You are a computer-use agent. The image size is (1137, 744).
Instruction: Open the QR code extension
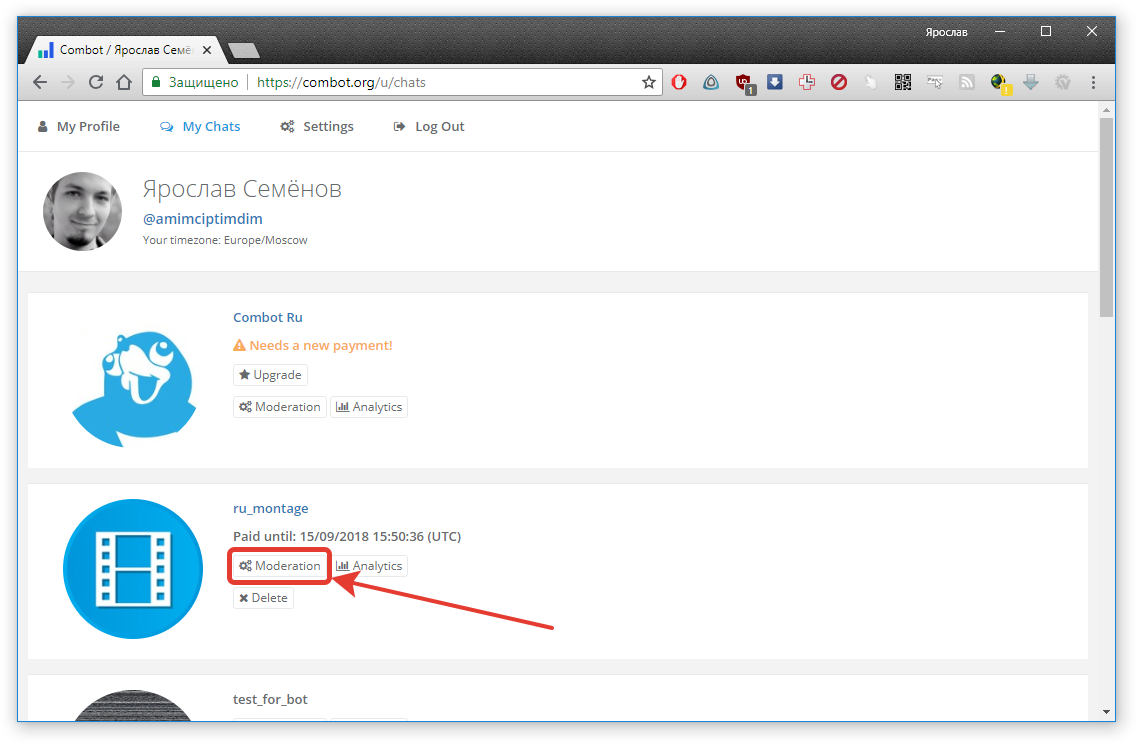click(903, 82)
